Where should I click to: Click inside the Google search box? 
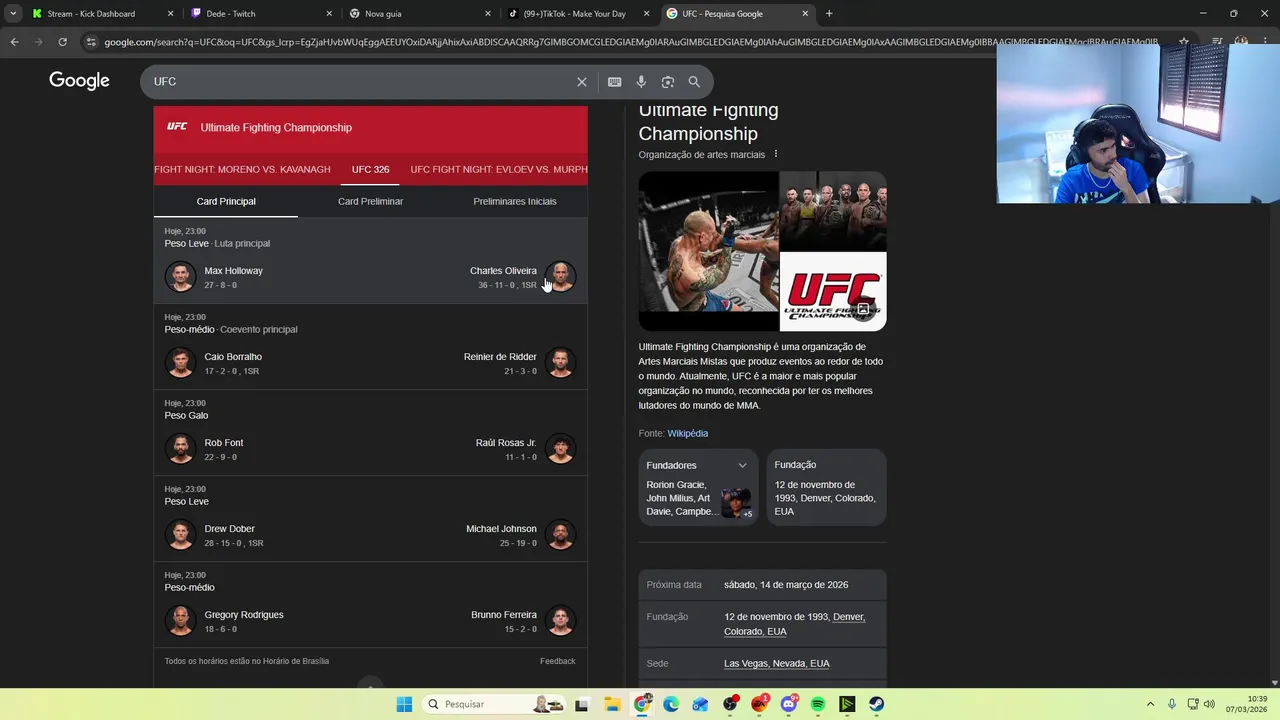pos(360,82)
